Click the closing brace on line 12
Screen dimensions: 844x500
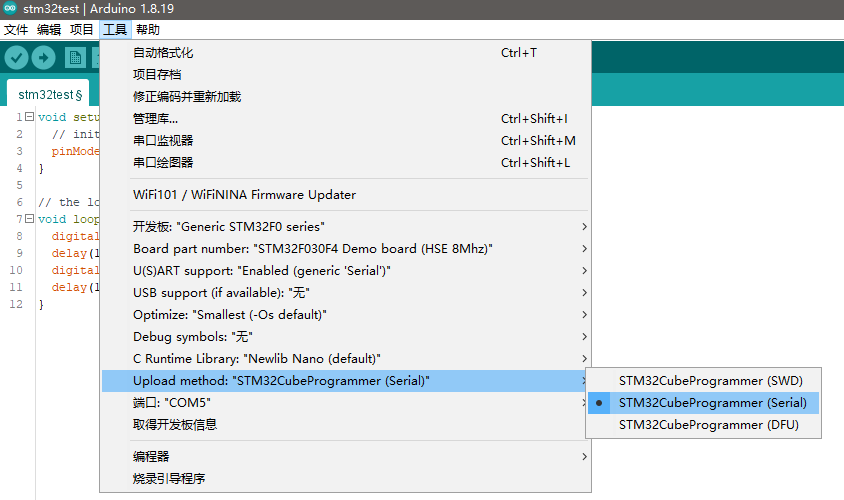coord(41,305)
